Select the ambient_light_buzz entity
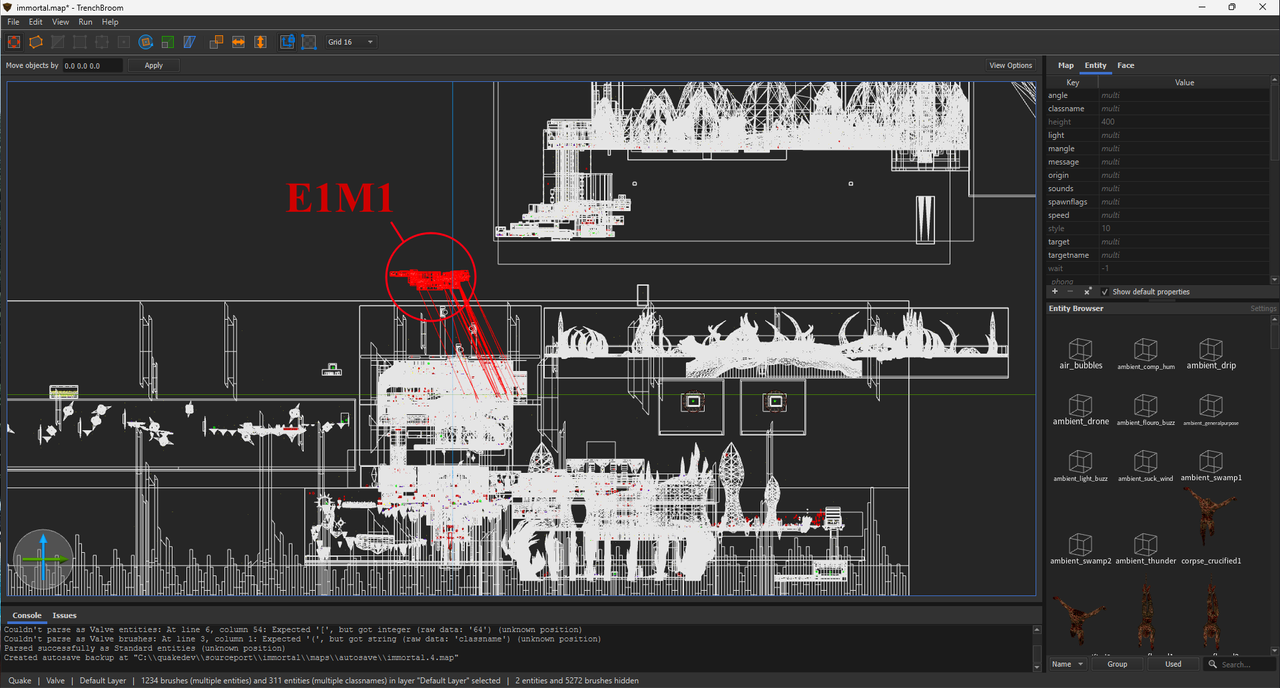The height and width of the screenshot is (688, 1280). (1080, 466)
